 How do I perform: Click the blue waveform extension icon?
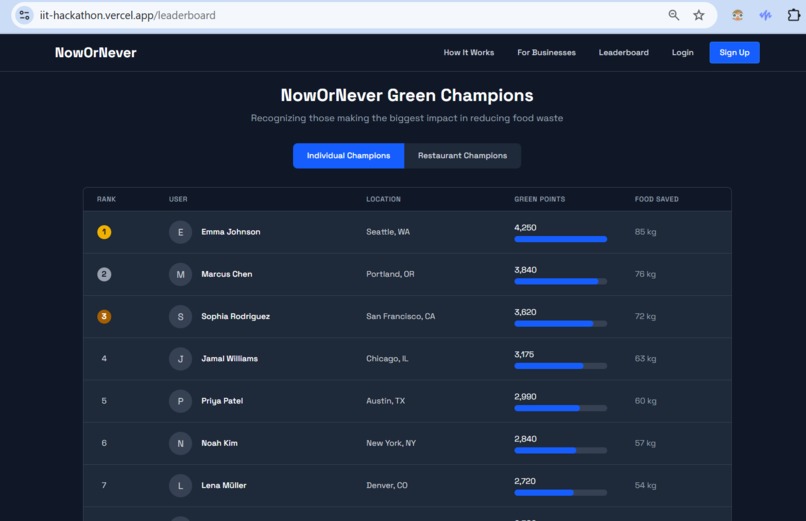[x=765, y=15]
